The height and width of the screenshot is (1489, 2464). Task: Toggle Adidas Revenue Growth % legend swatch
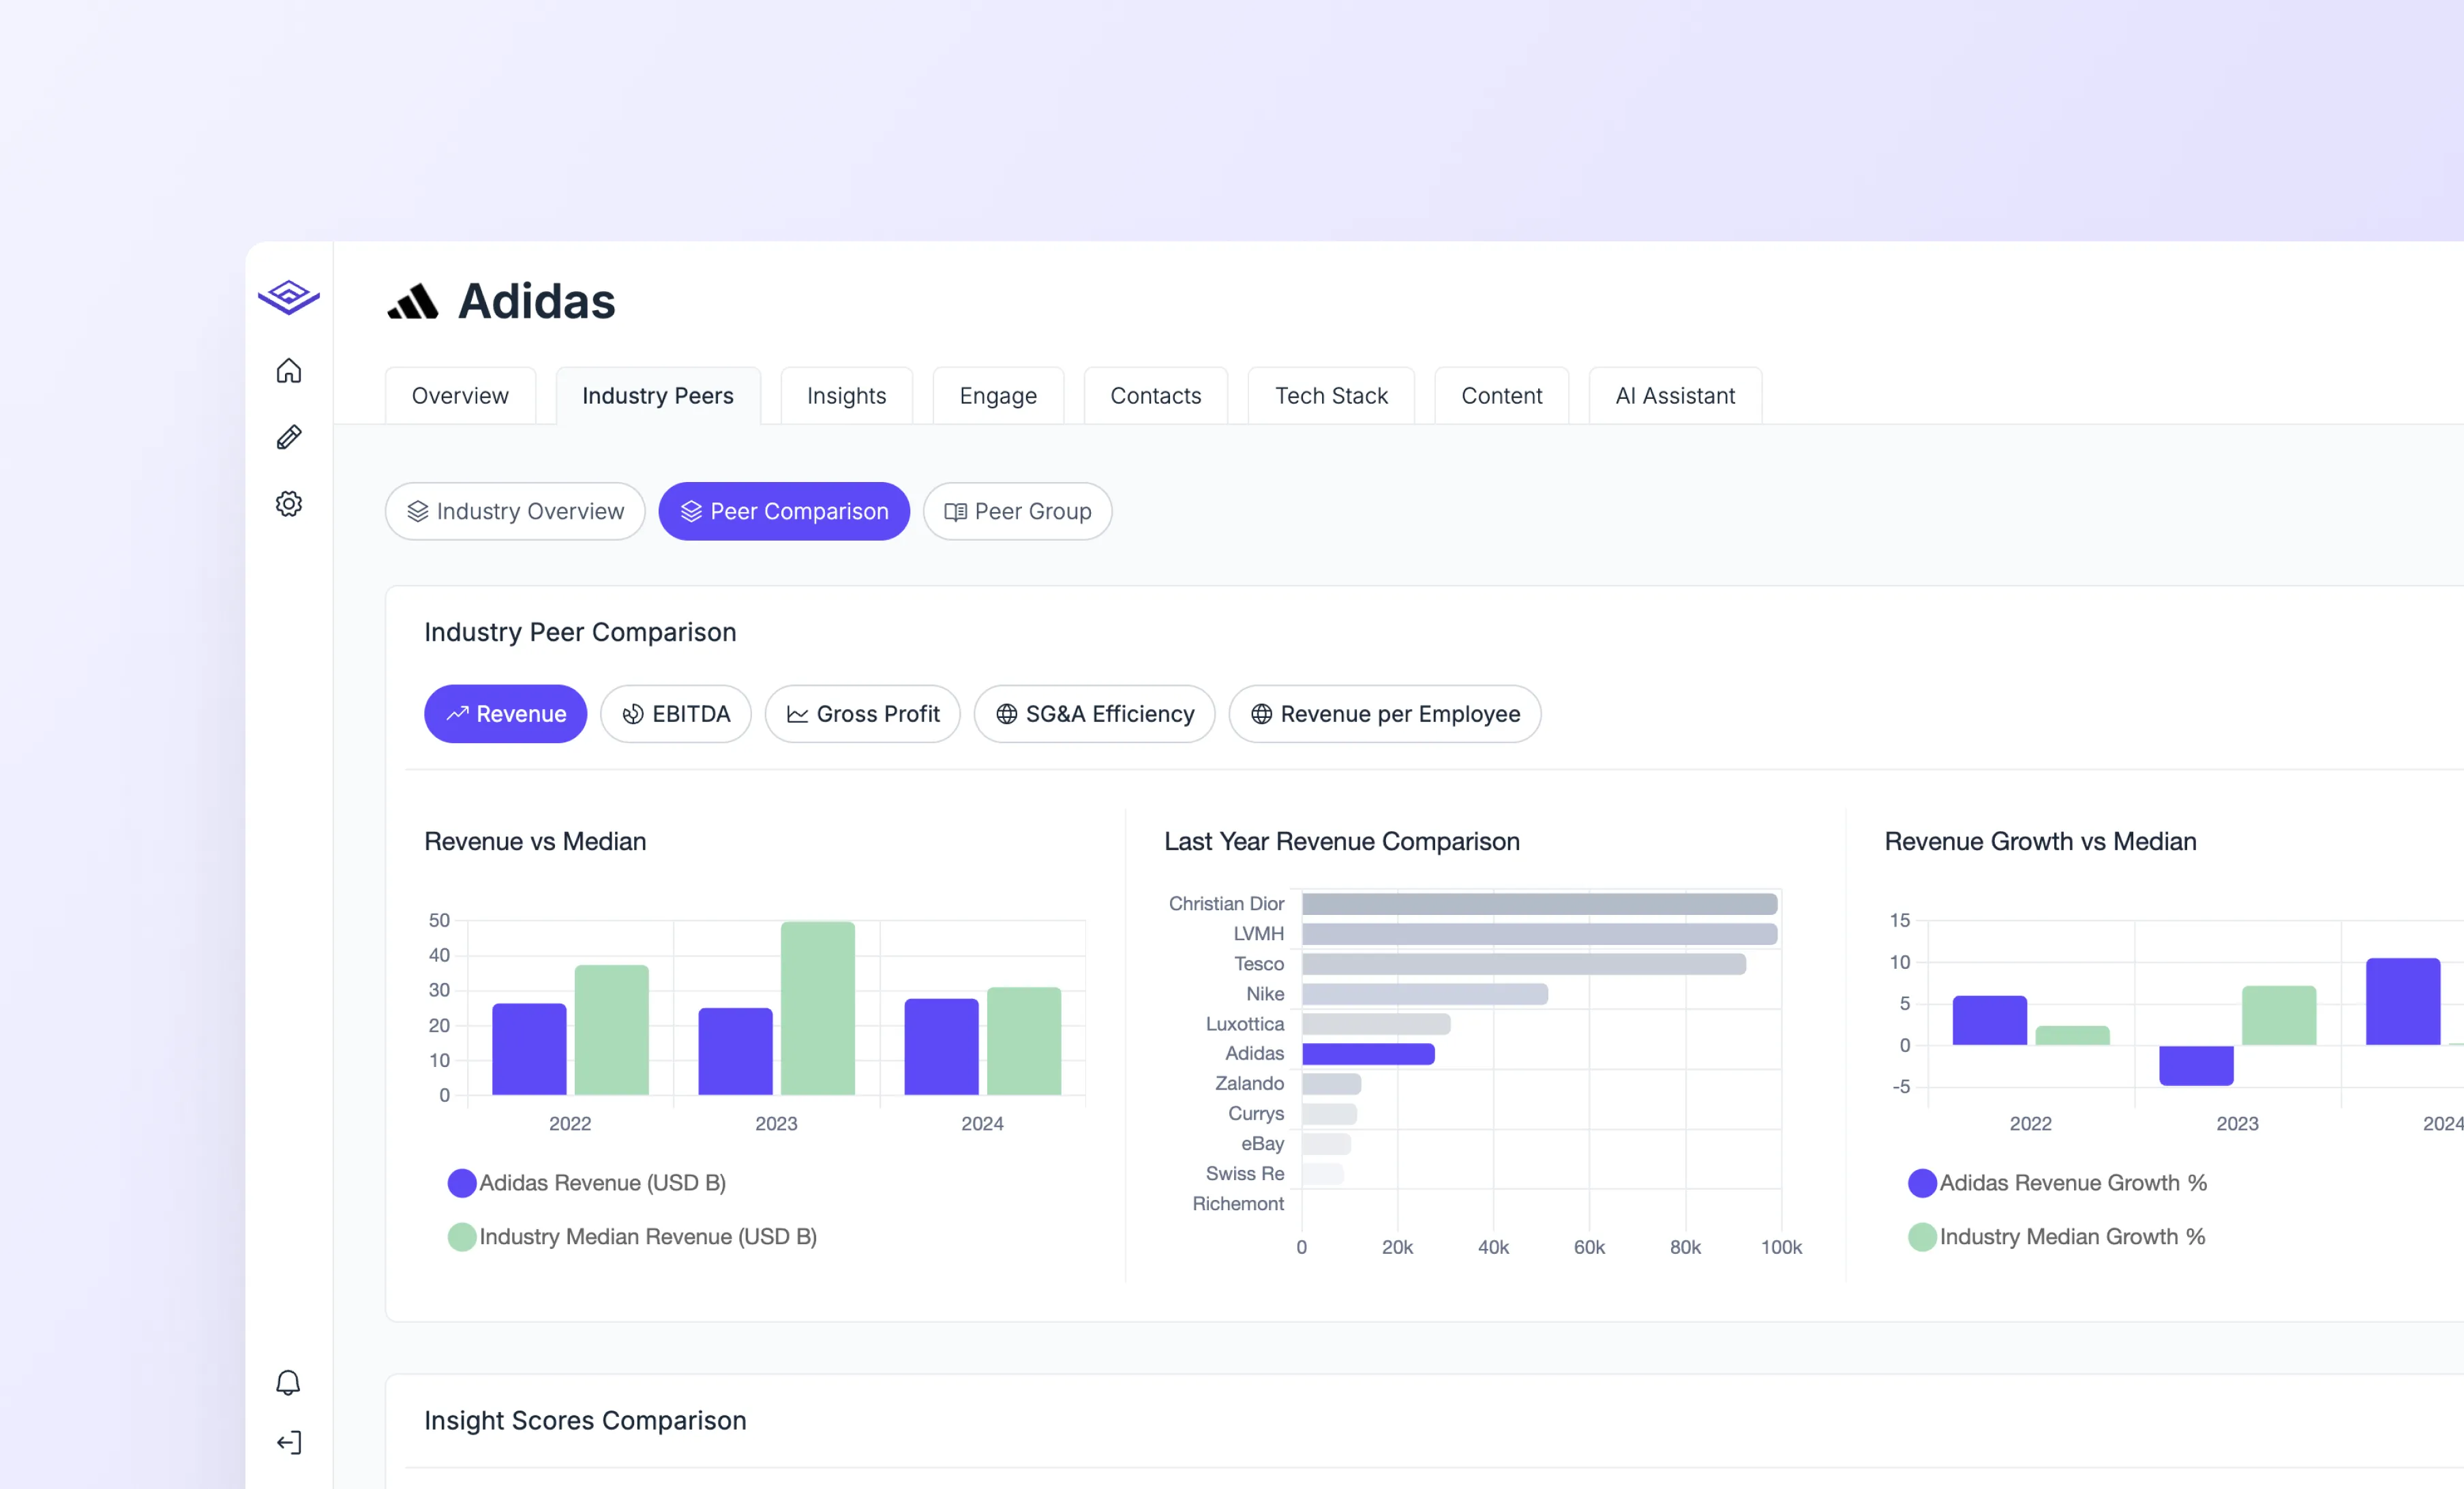tap(1922, 1183)
